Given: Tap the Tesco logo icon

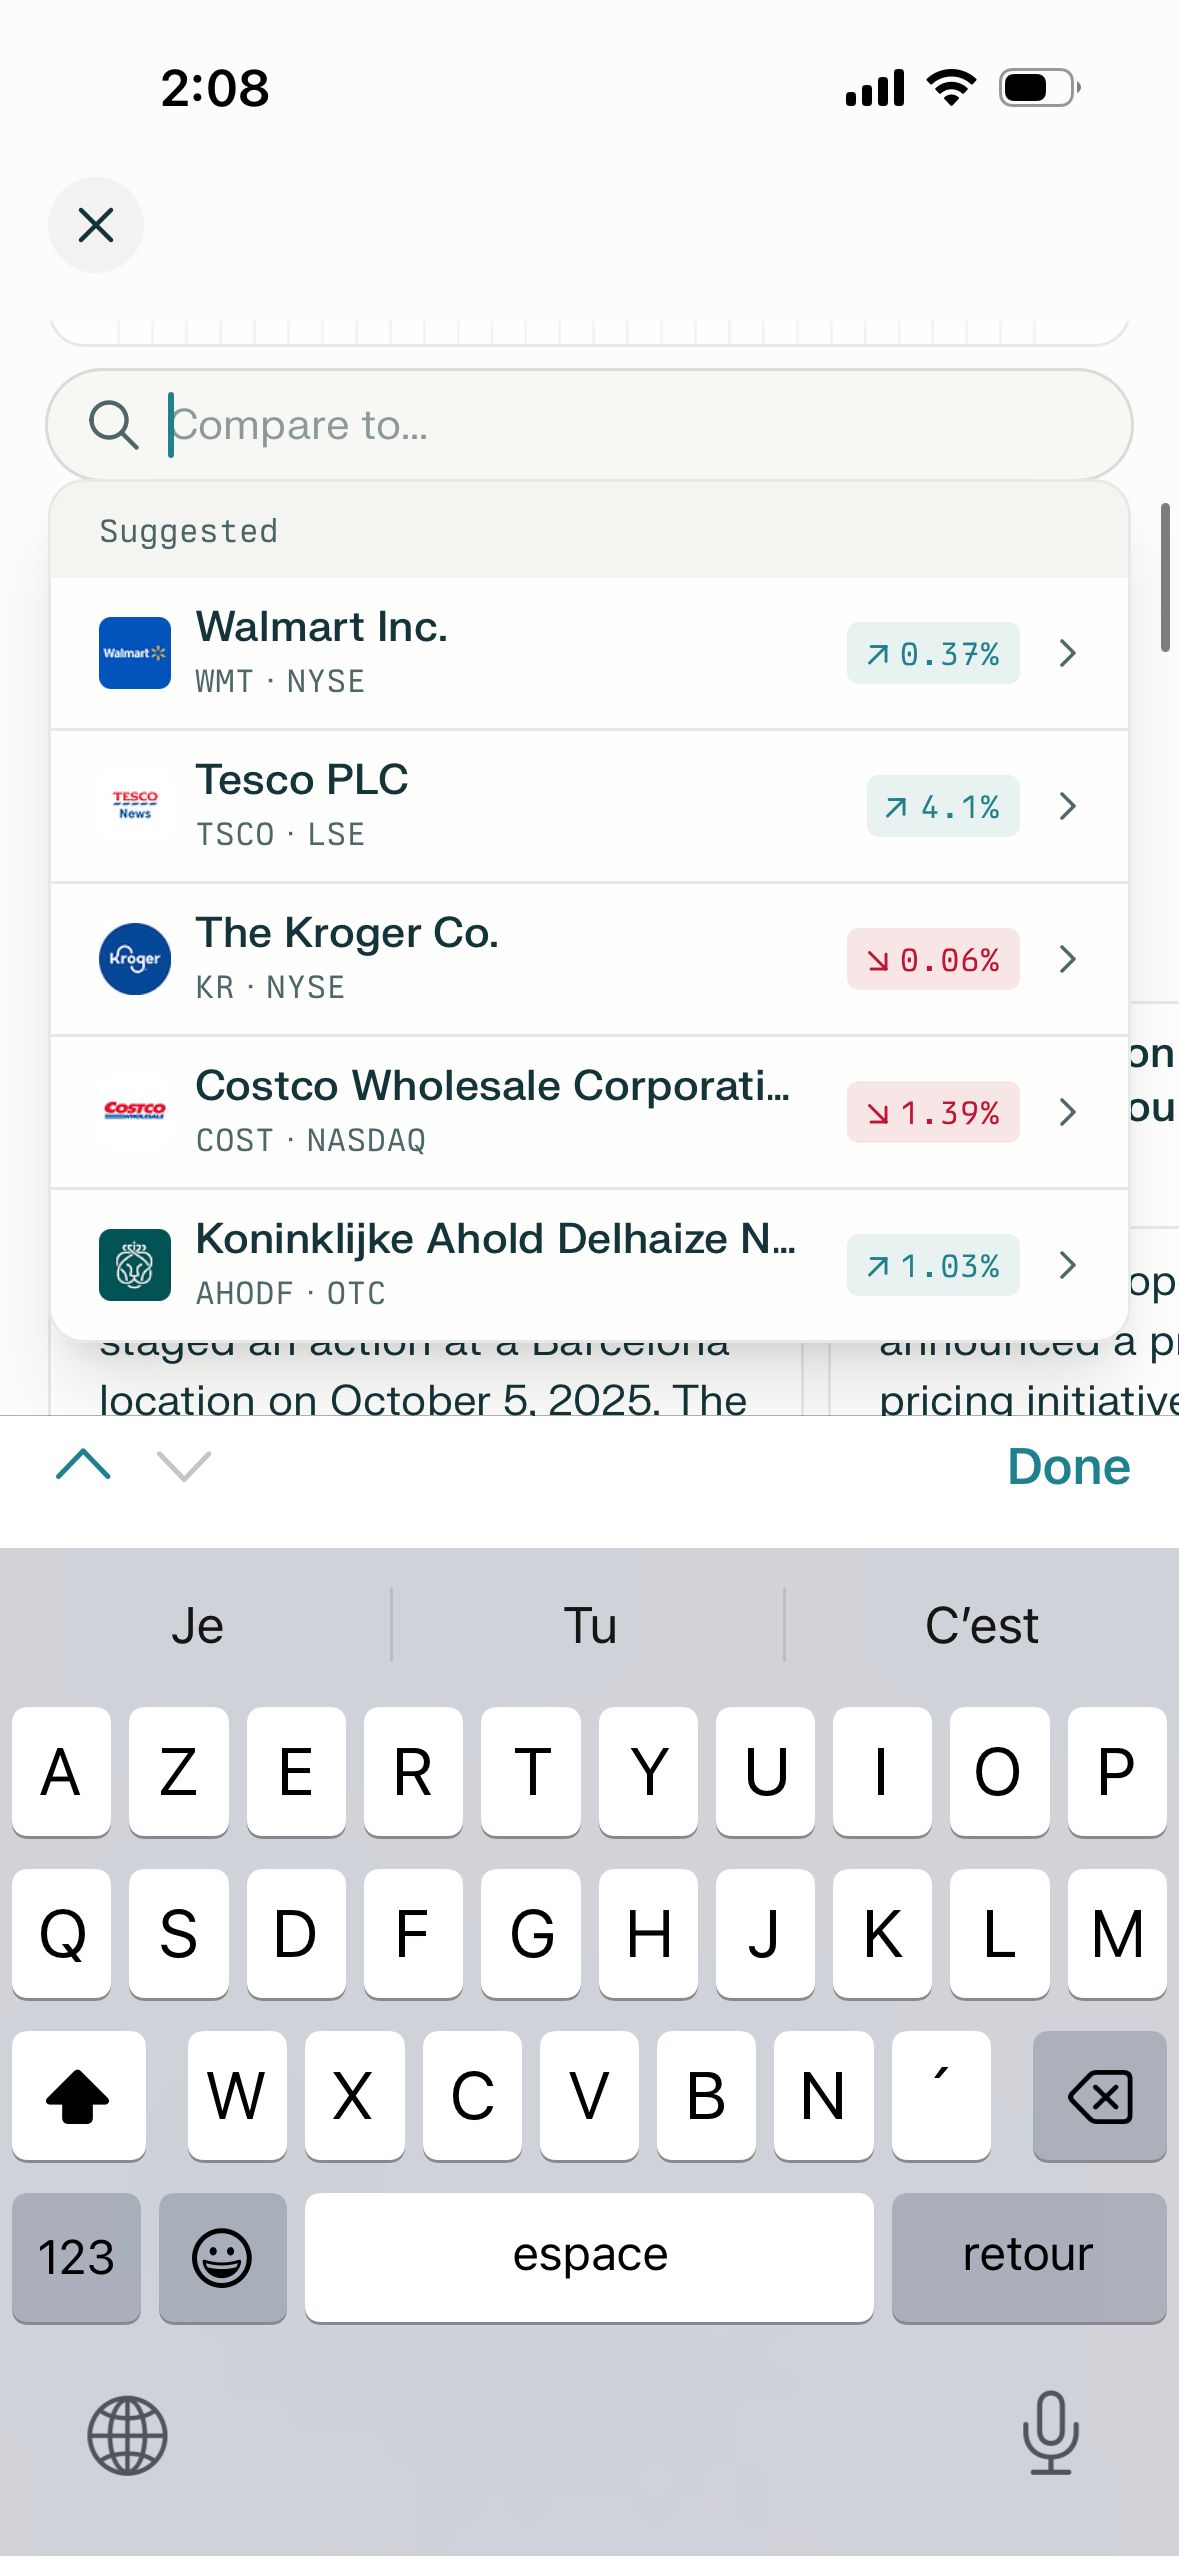Looking at the screenshot, I should [x=135, y=806].
